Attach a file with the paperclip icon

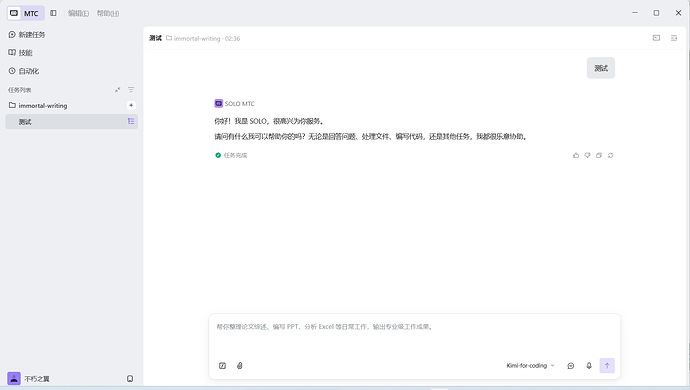pyautogui.click(x=240, y=366)
